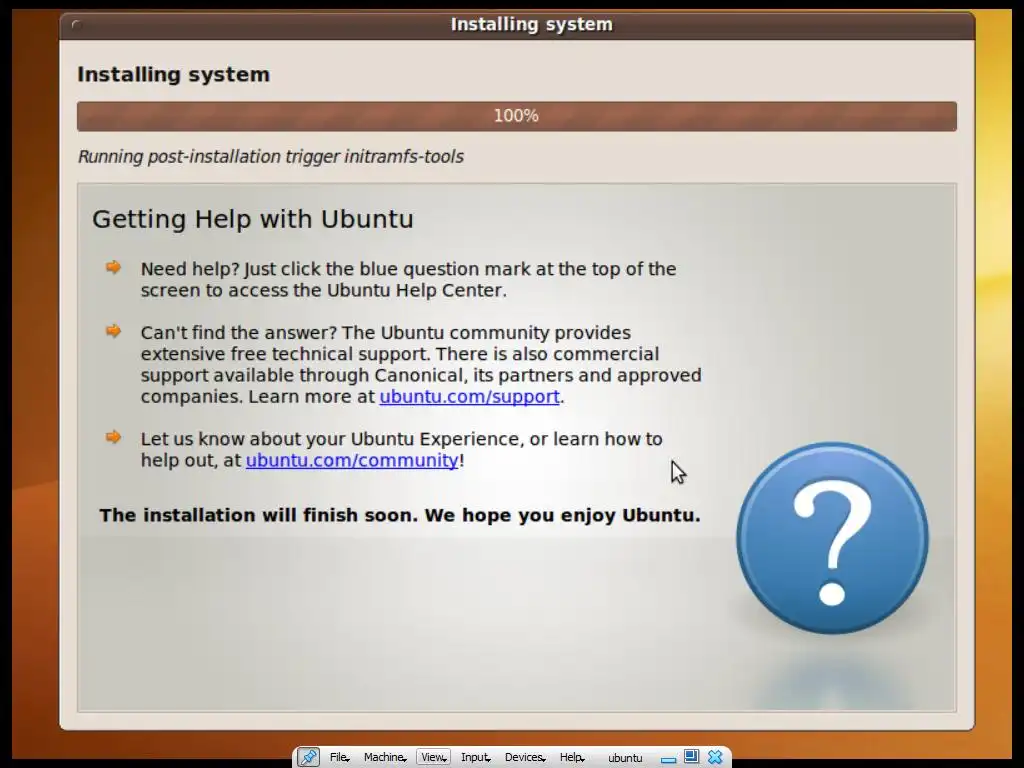Screen dimensions: 1024x768
Task: Open the File menu in VirtualBox toolbar
Action: pyautogui.click(x=339, y=757)
